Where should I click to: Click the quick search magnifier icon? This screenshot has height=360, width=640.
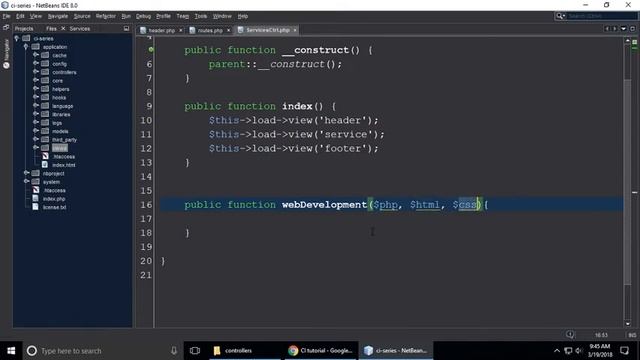(560, 16)
